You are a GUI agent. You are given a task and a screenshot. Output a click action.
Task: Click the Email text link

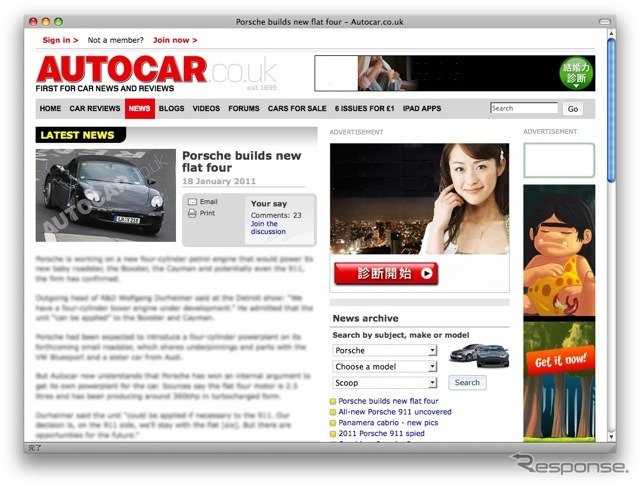(209, 202)
